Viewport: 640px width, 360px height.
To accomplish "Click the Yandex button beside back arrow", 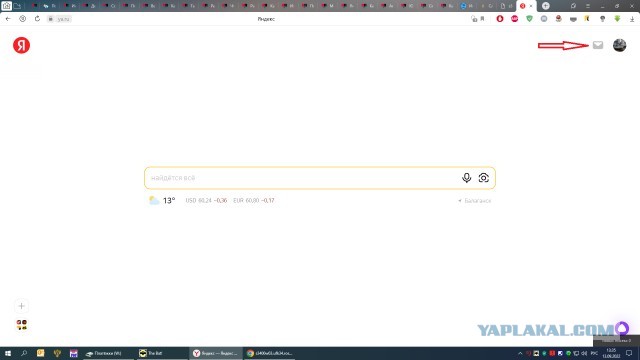I will click(x=22, y=19).
